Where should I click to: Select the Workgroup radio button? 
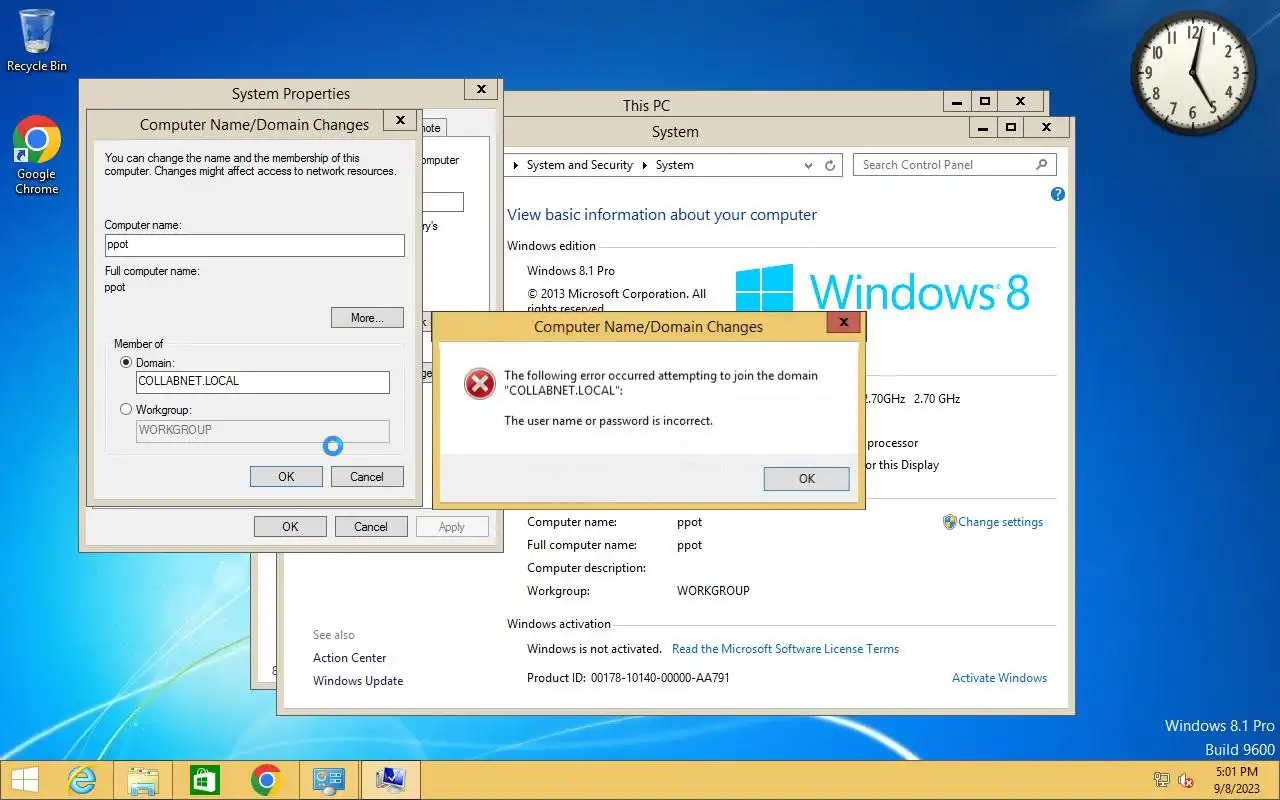pyautogui.click(x=126, y=409)
